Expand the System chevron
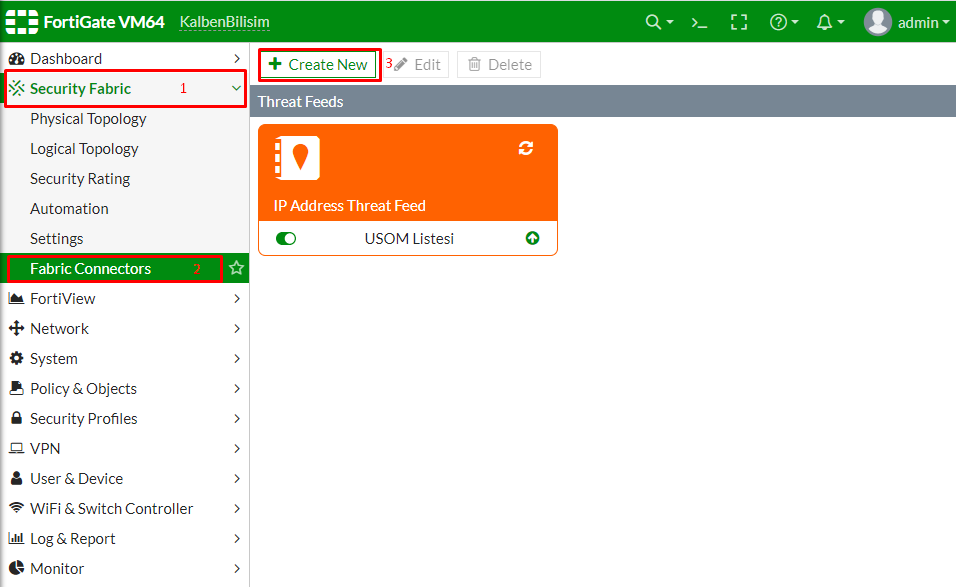Image resolution: width=956 pixels, height=587 pixels. (237, 358)
